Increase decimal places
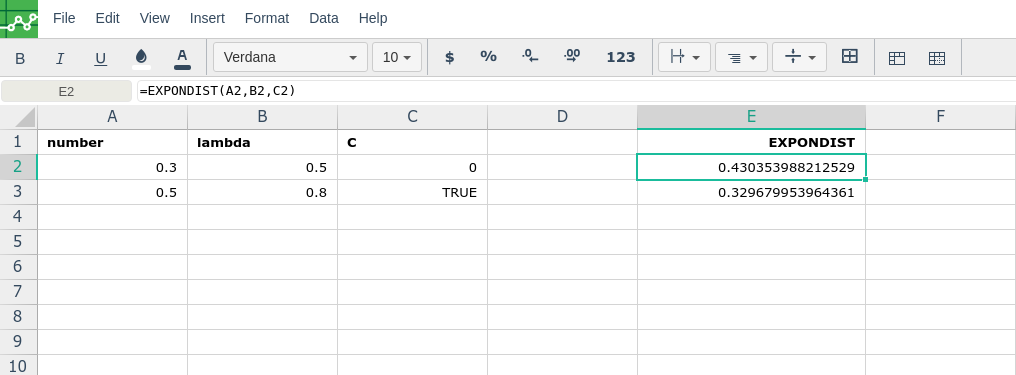 tap(572, 56)
